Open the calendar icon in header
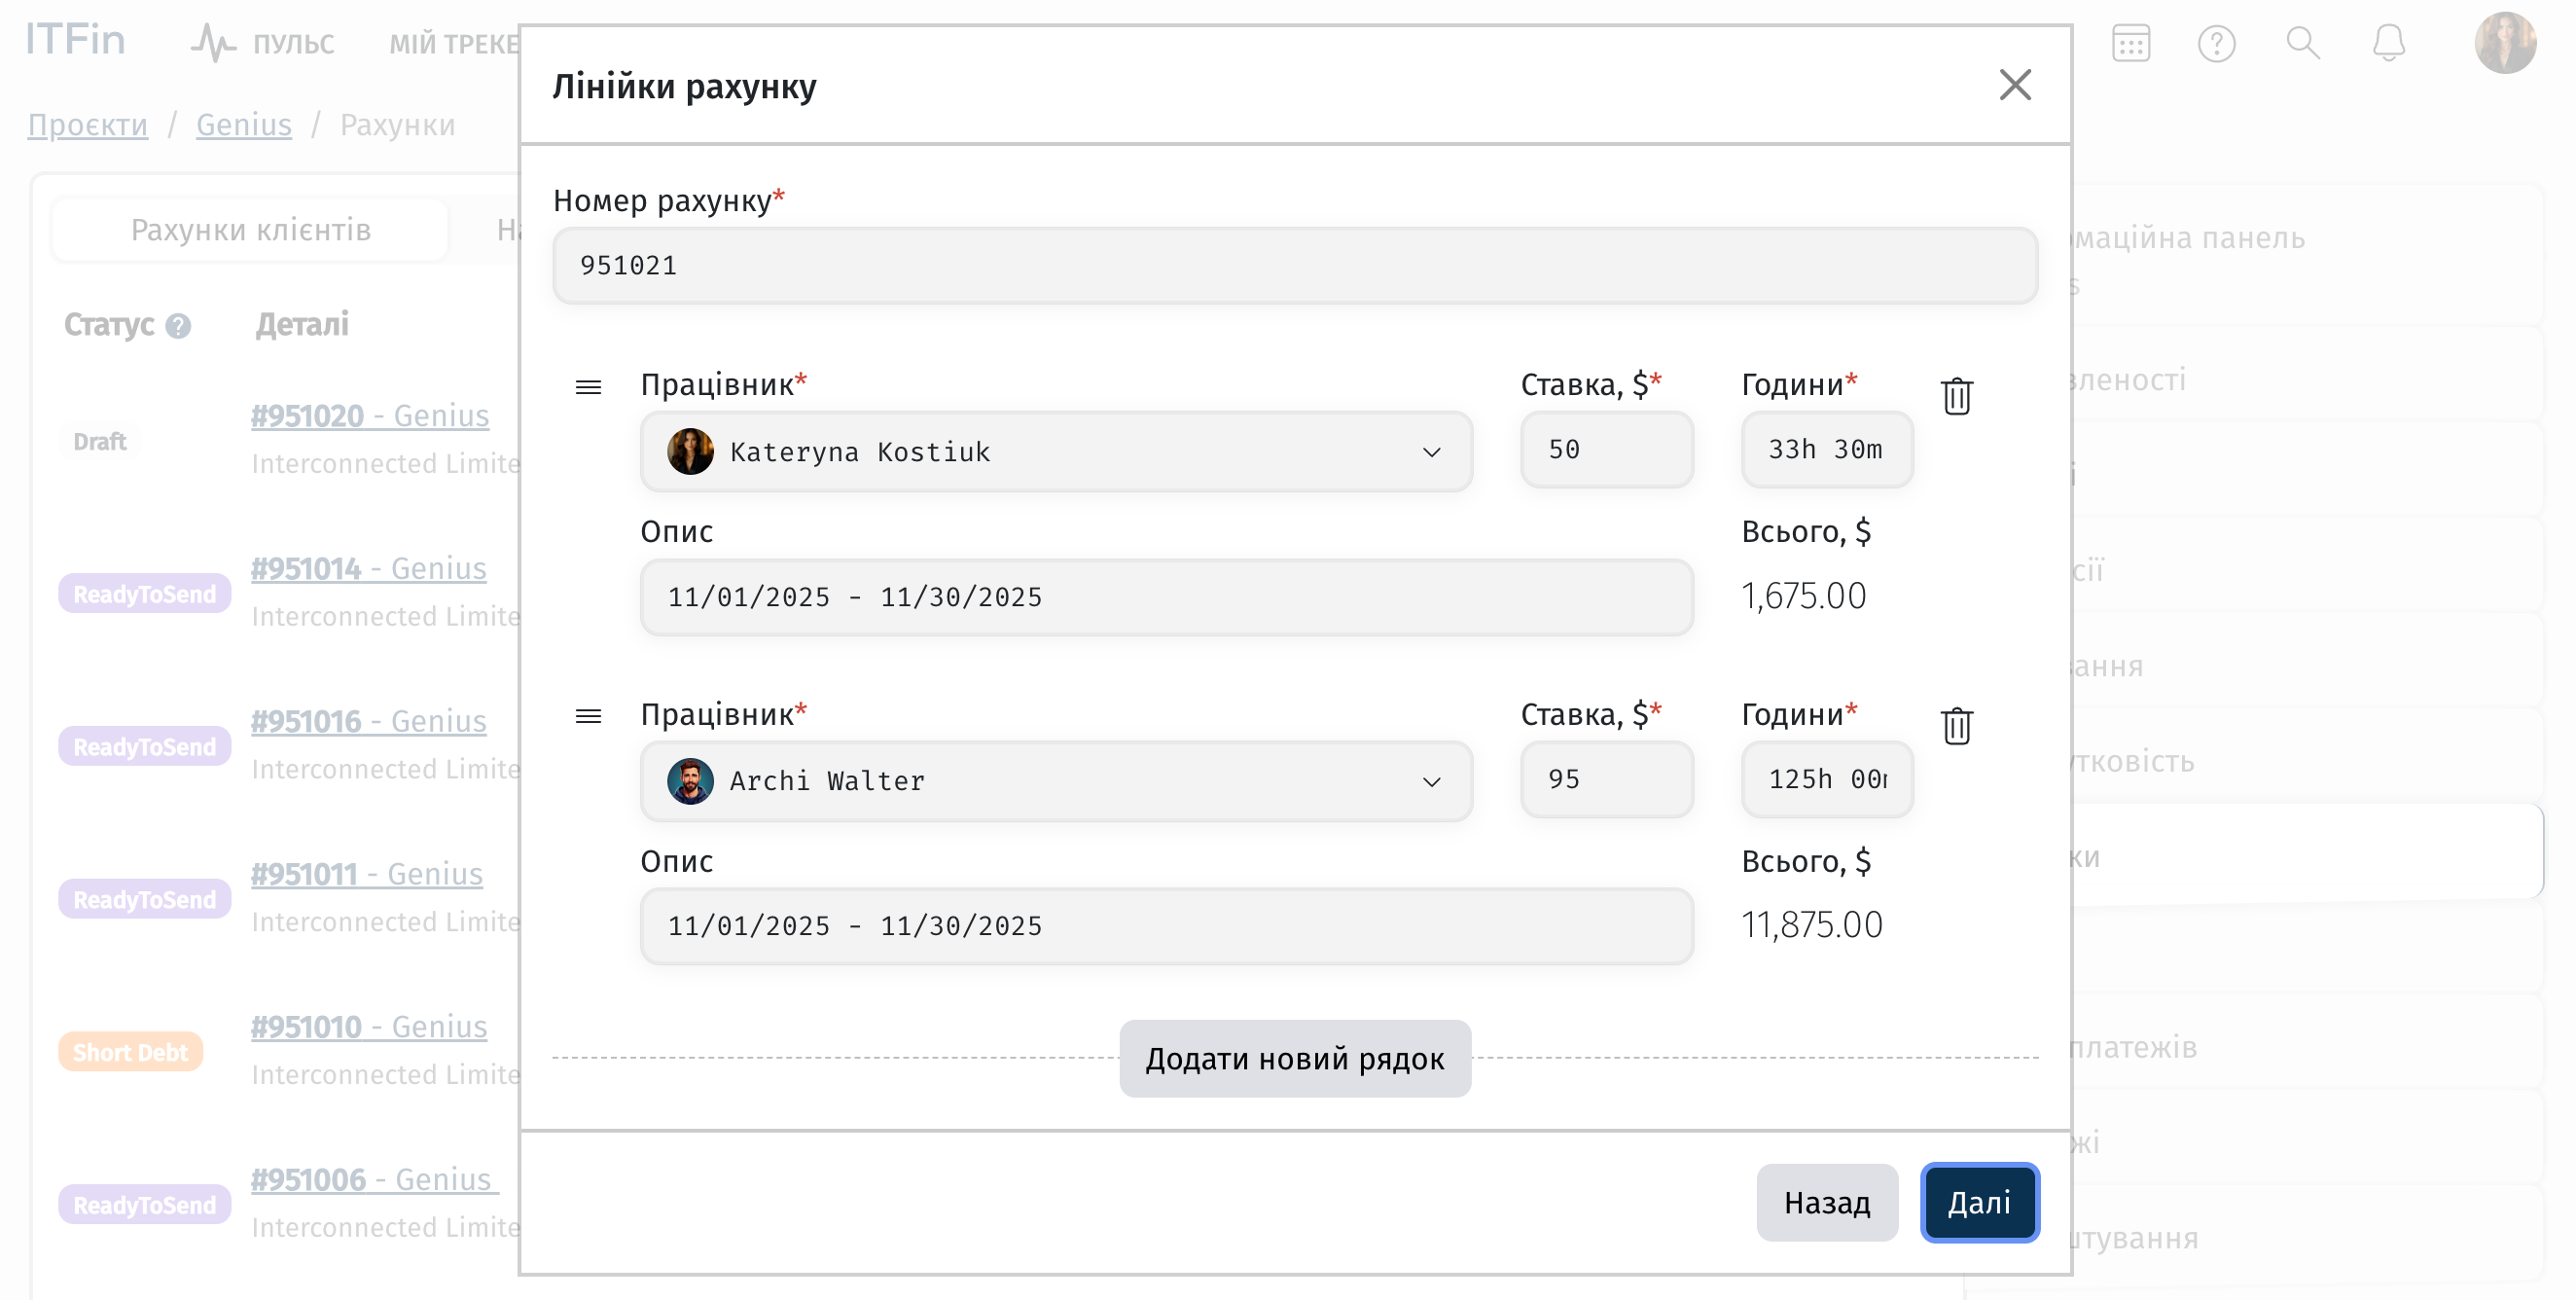 pos(2130,44)
